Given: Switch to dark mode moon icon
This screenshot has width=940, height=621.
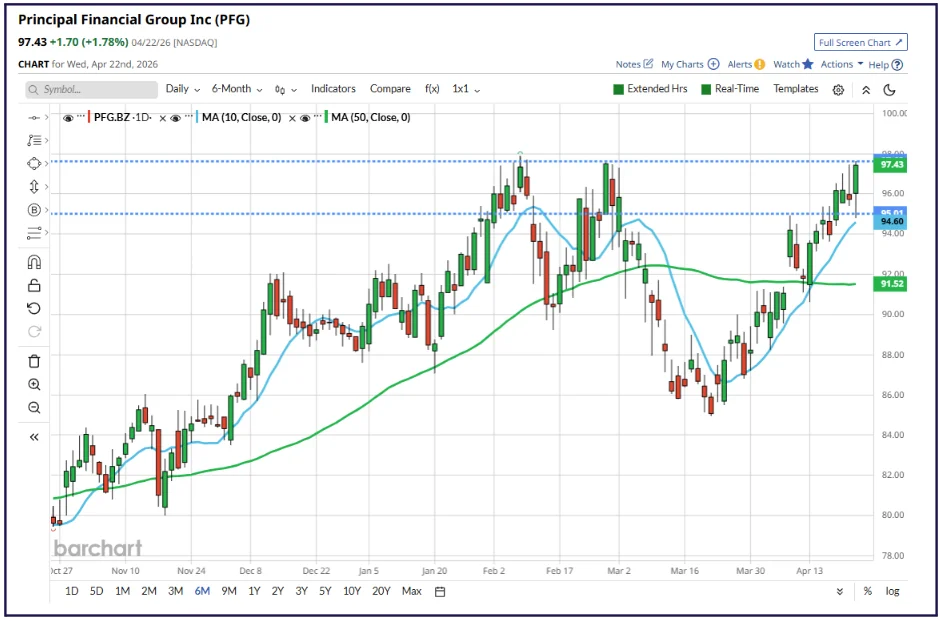Looking at the screenshot, I should click(890, 90).
